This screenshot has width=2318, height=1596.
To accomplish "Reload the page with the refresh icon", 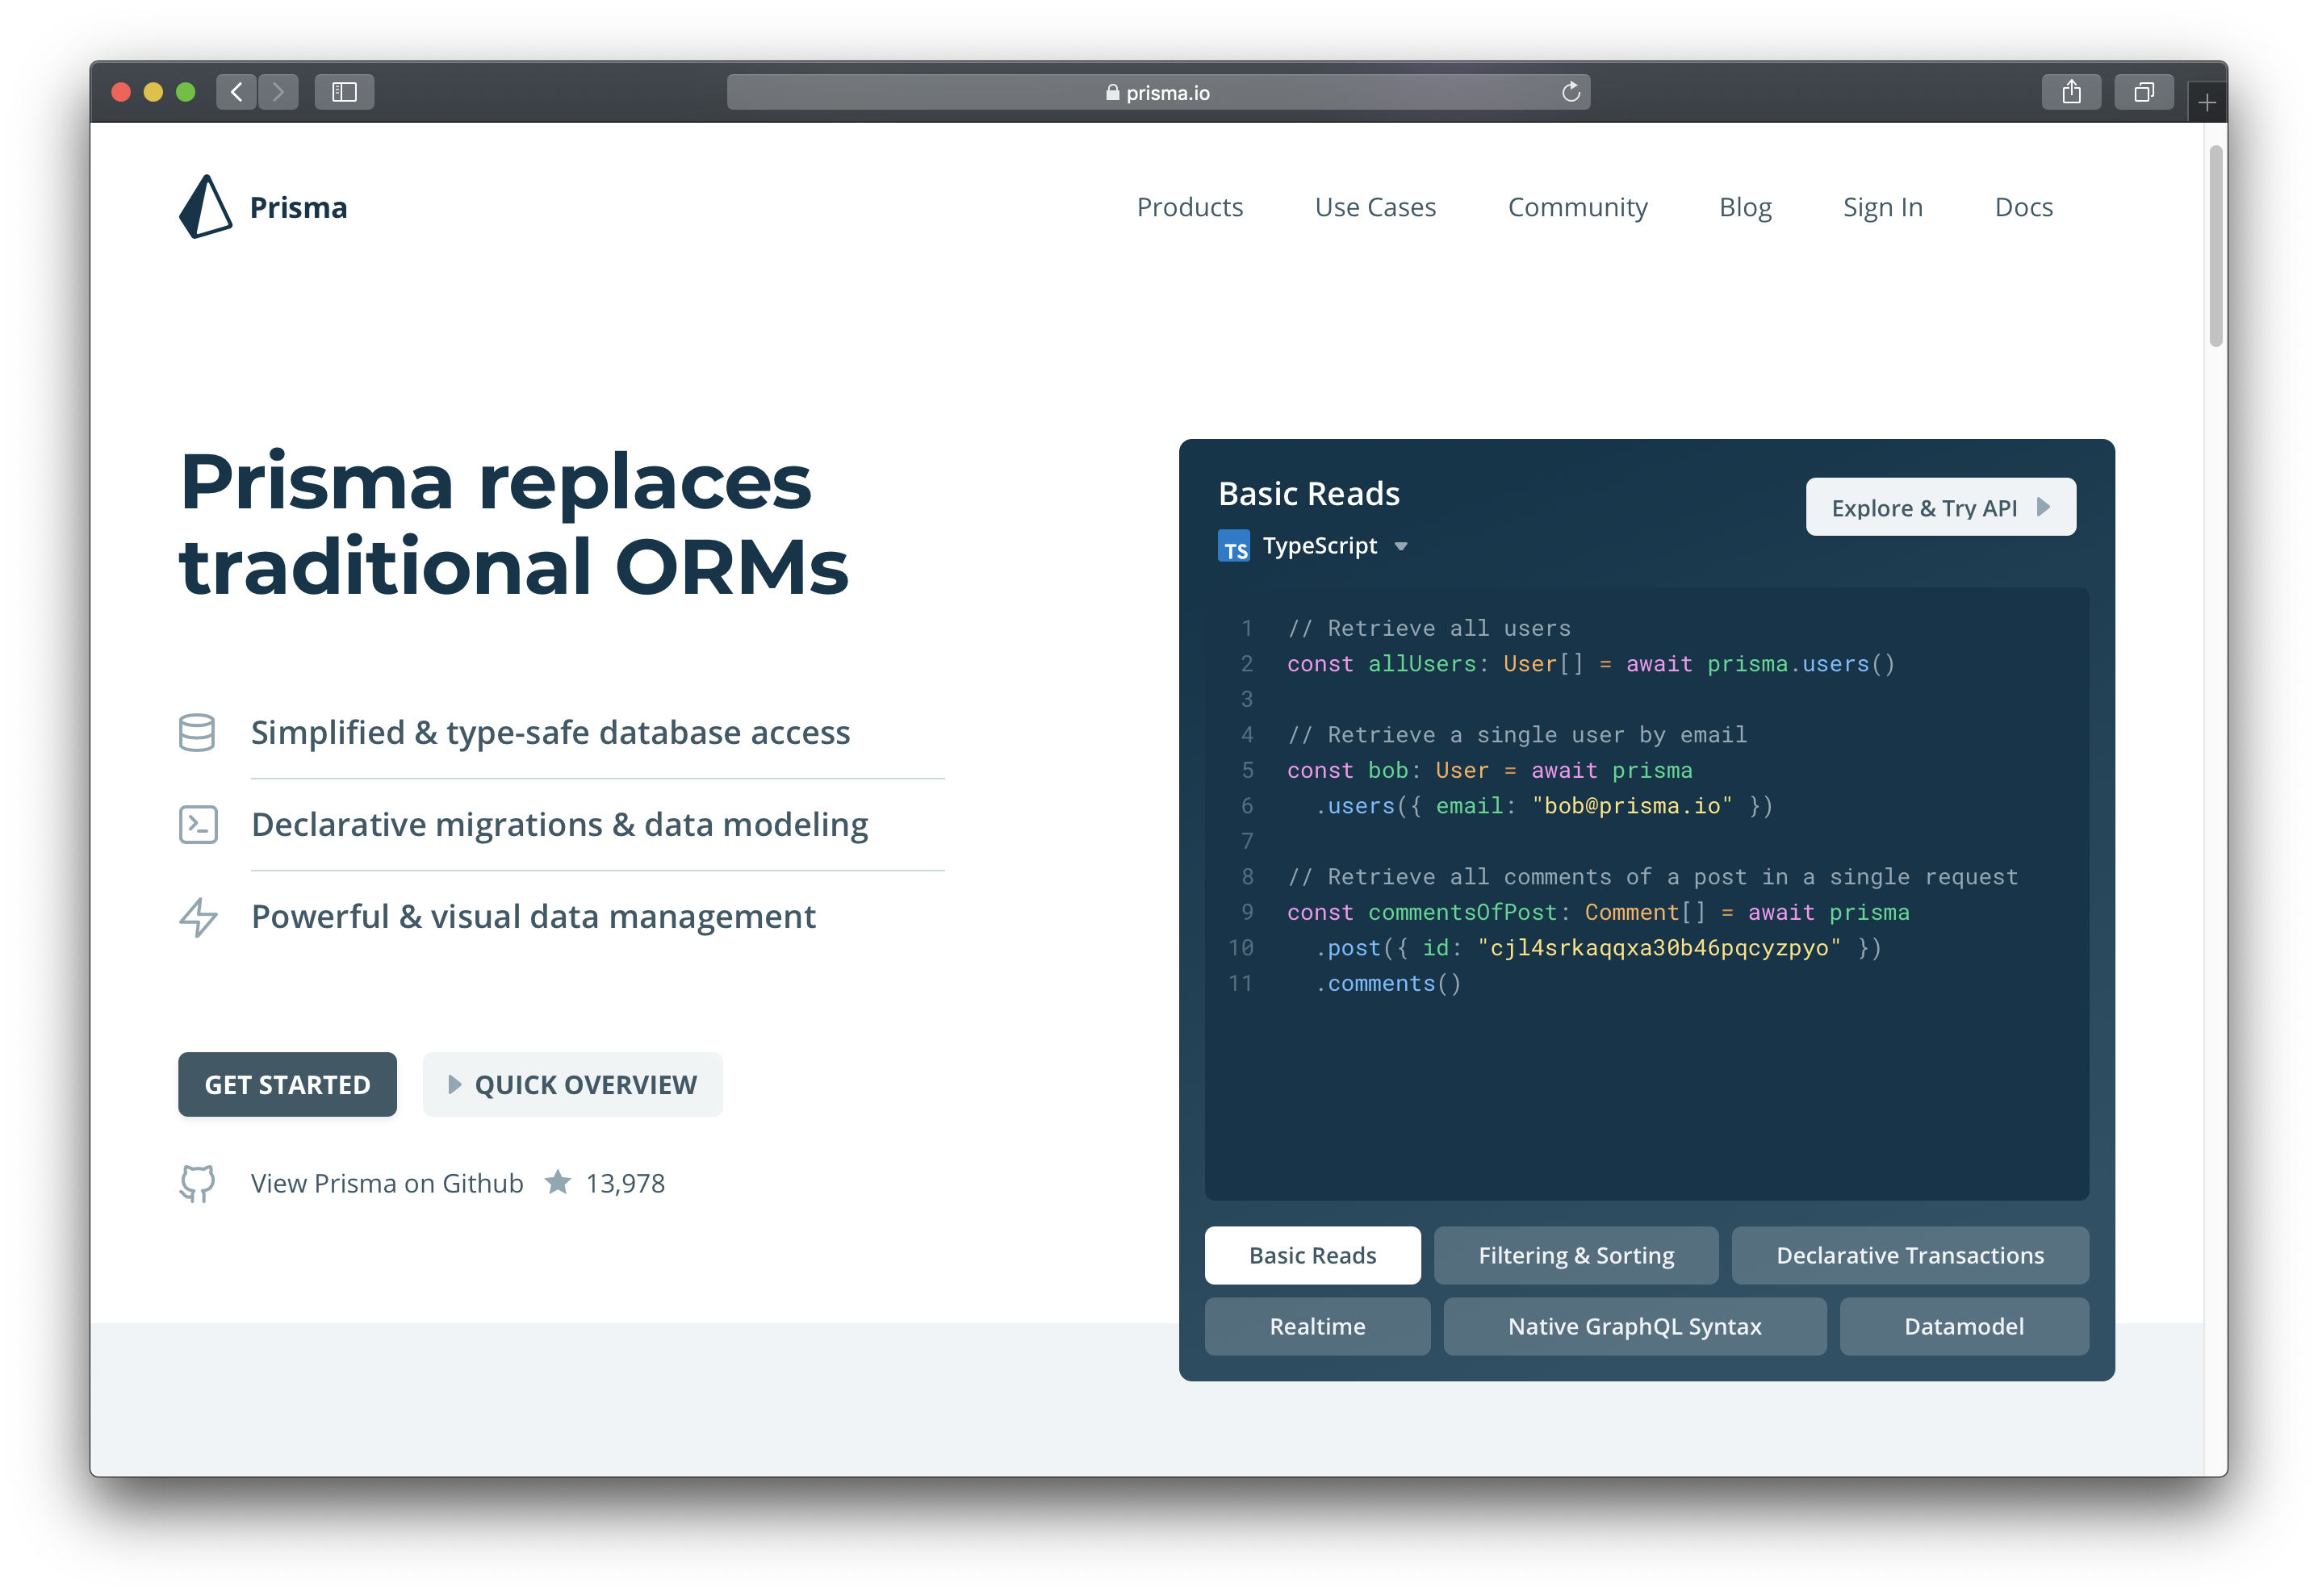I will 1570,92.
